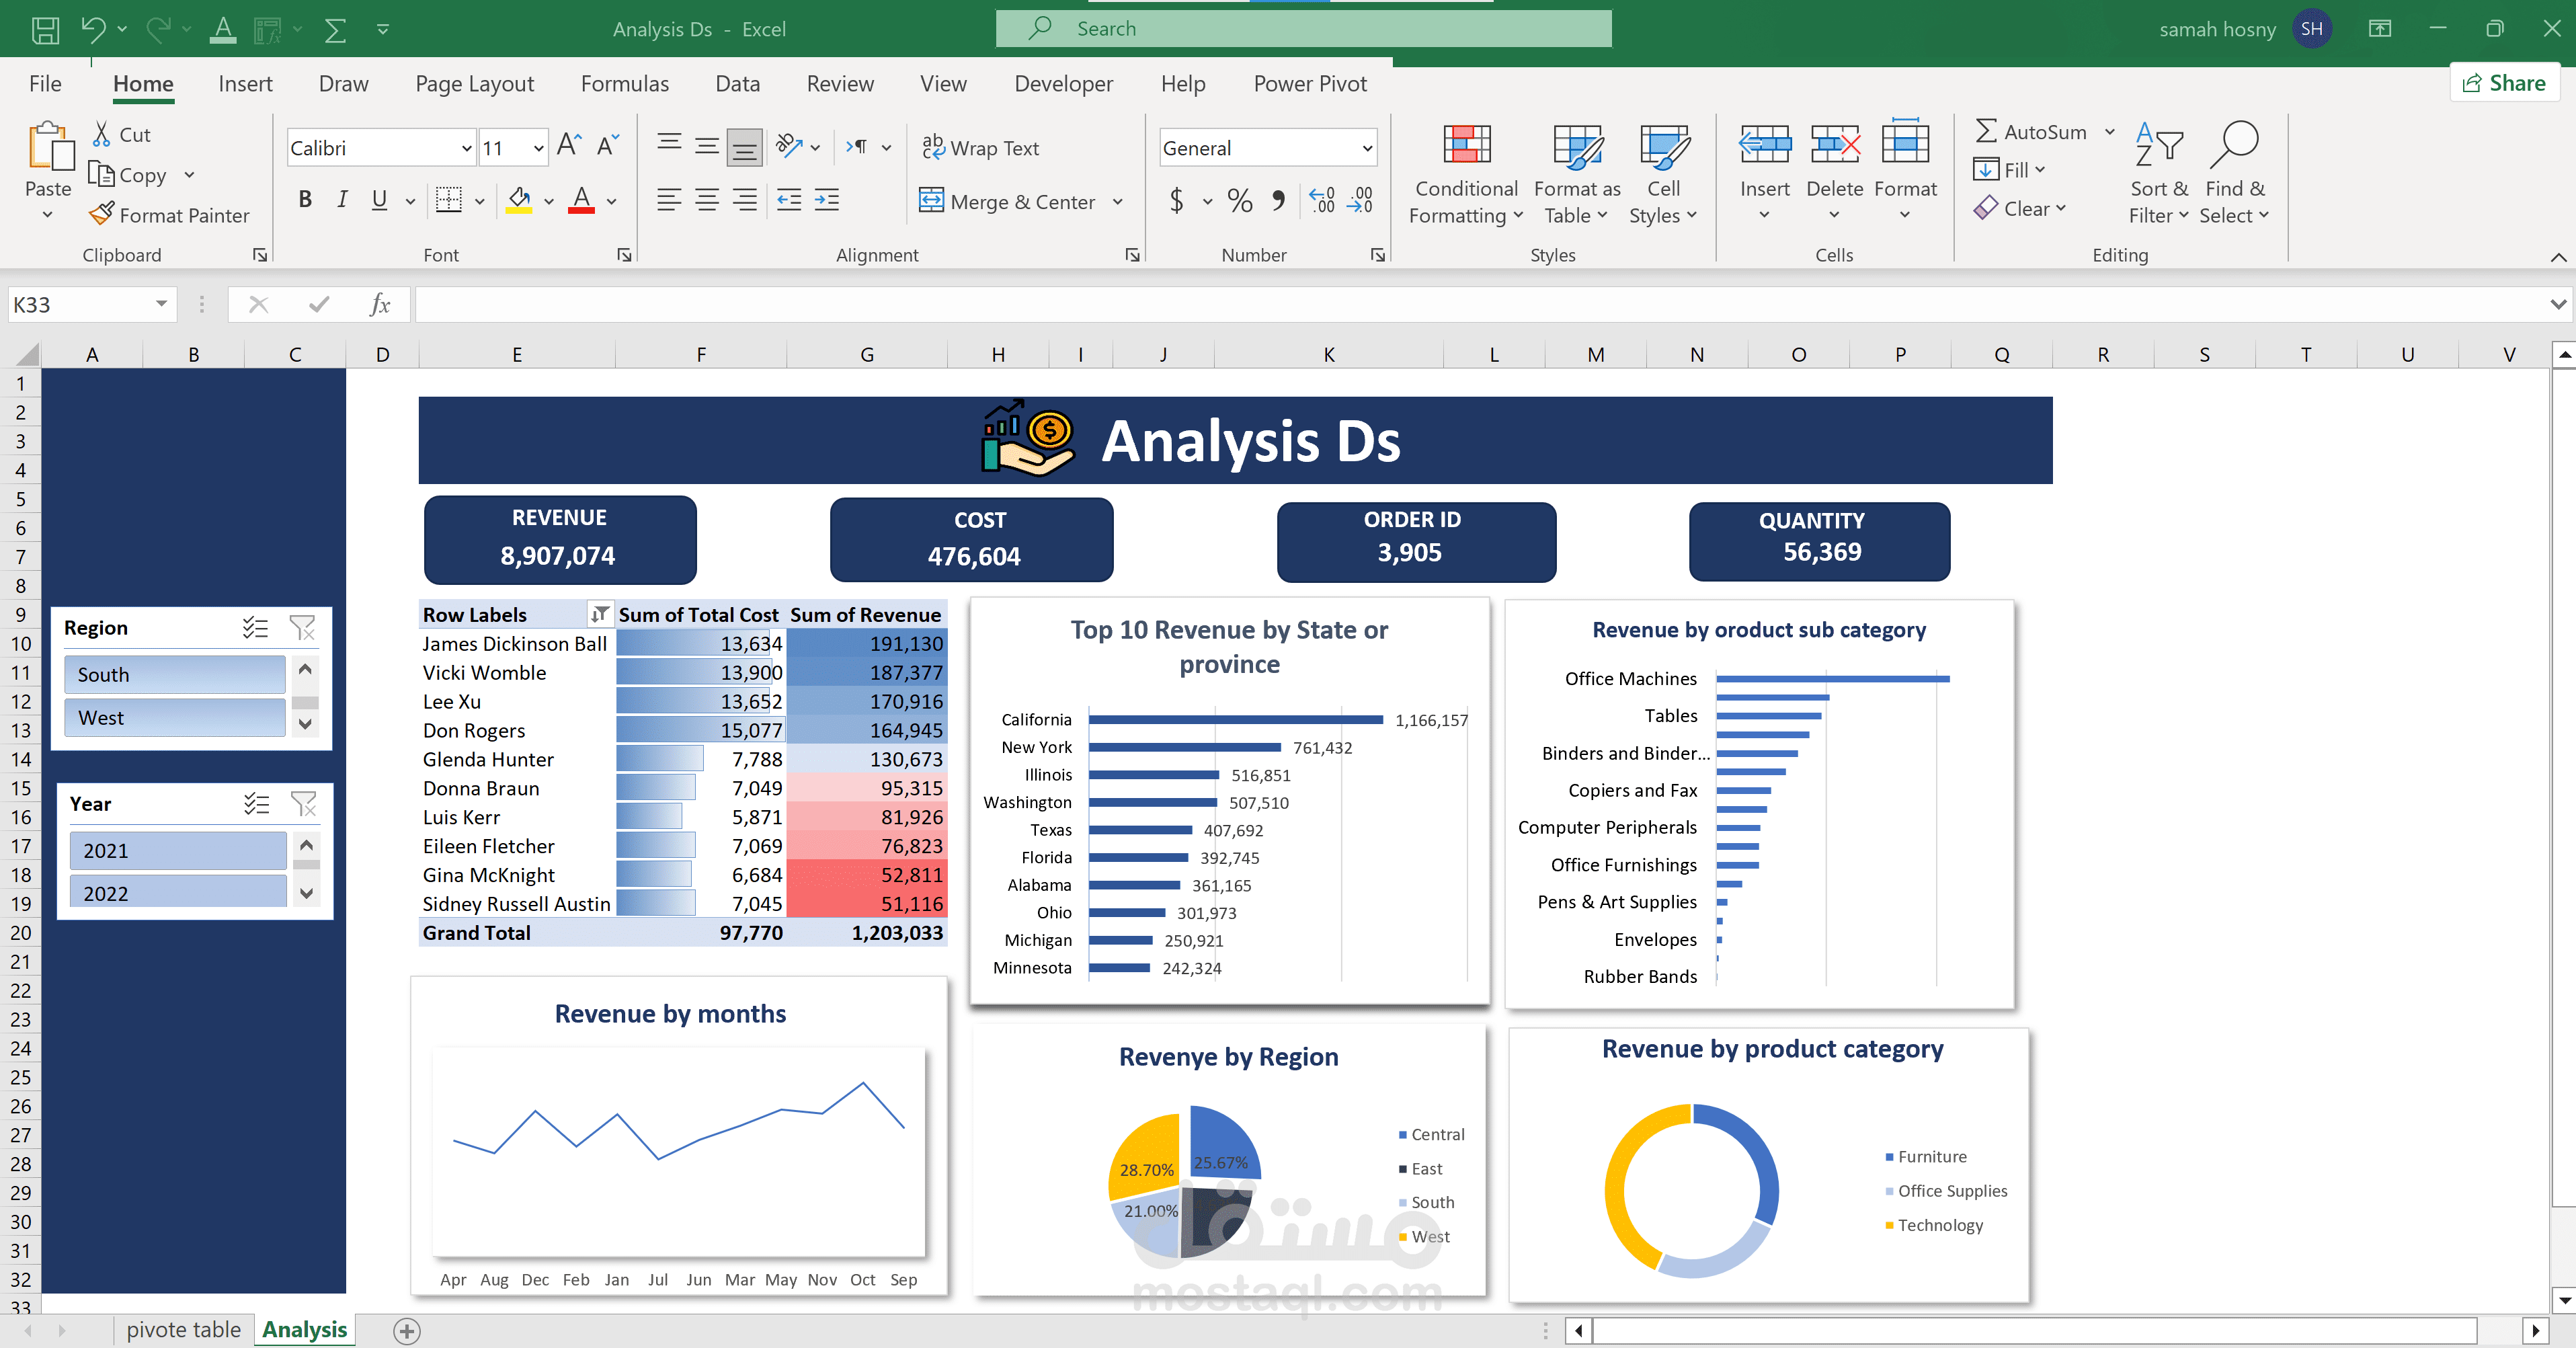Viewport: 2576px width, 1348px height.
Task: Click the Delete cells icon
Action: point(1835,146)
